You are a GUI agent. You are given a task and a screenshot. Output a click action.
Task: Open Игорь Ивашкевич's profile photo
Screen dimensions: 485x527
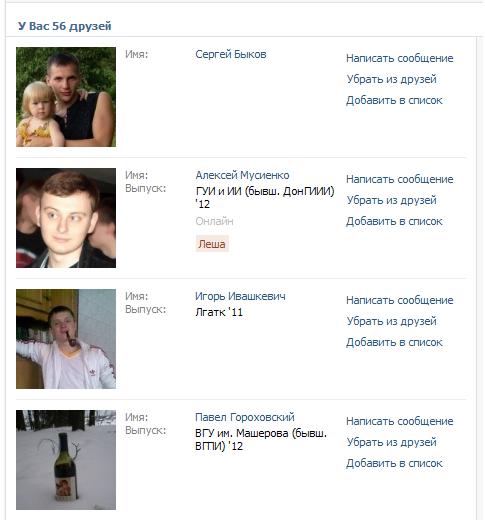point(66,339)
